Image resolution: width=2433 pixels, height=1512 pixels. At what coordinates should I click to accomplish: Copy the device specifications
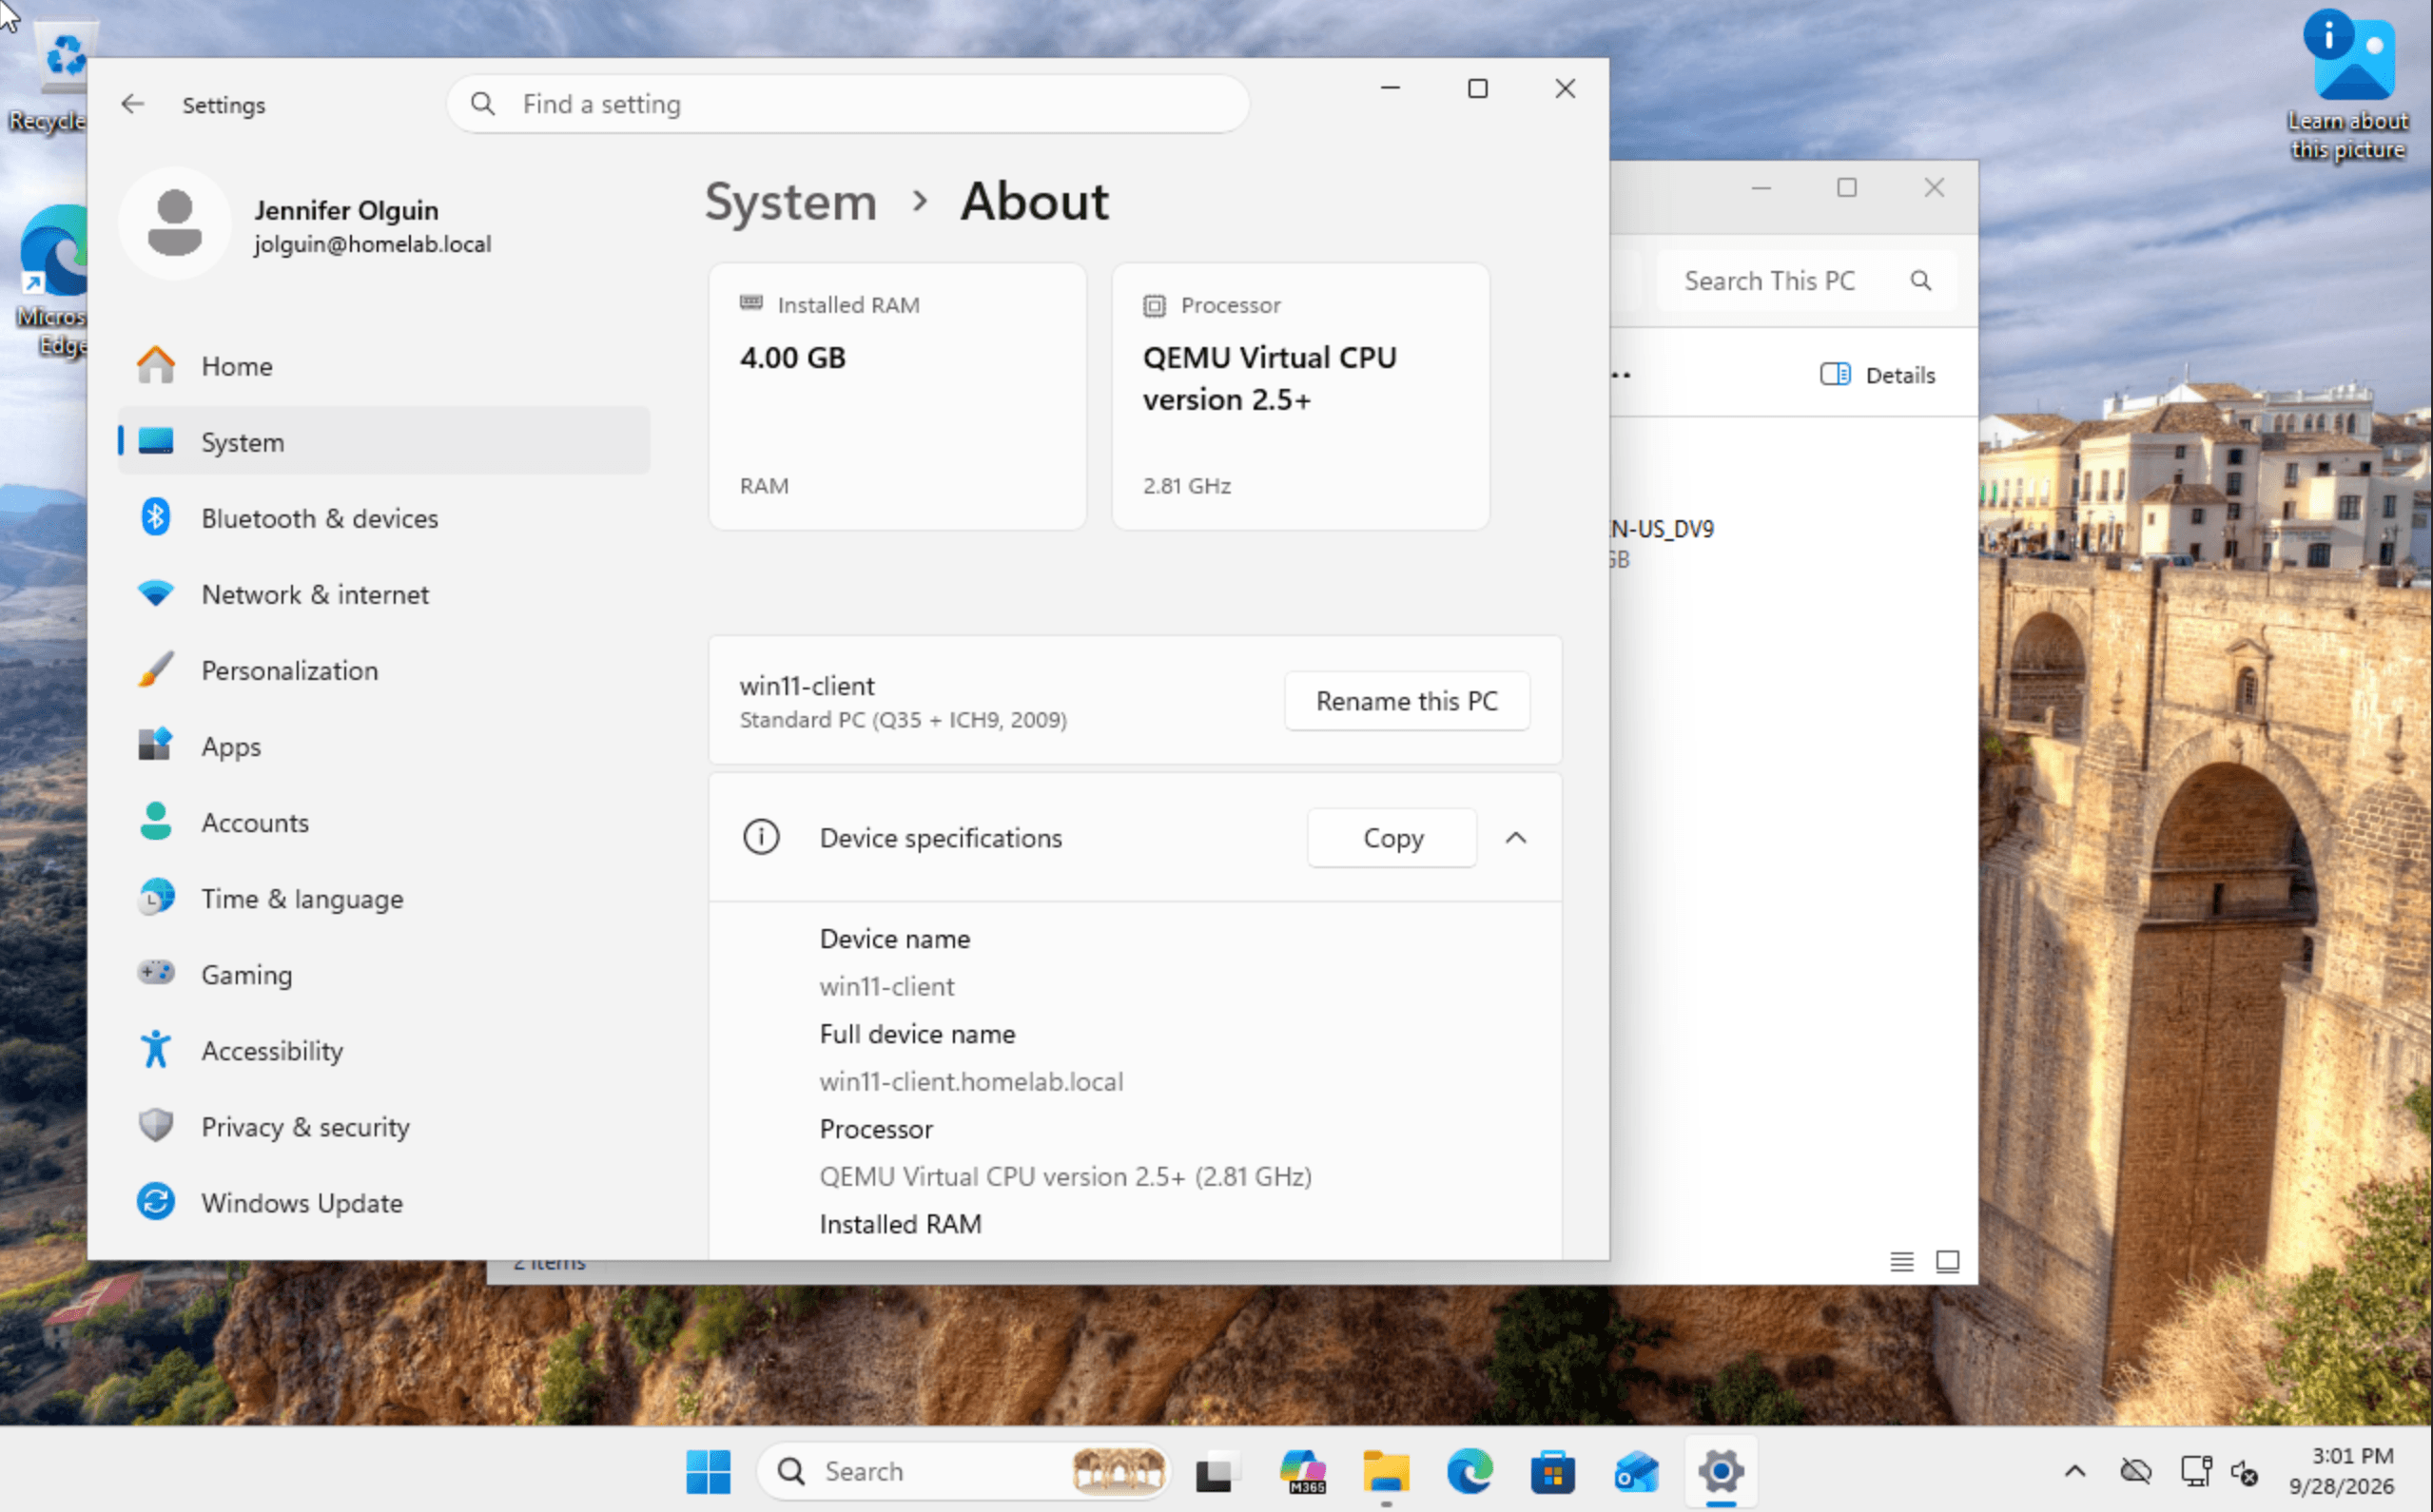[1392, 838]
